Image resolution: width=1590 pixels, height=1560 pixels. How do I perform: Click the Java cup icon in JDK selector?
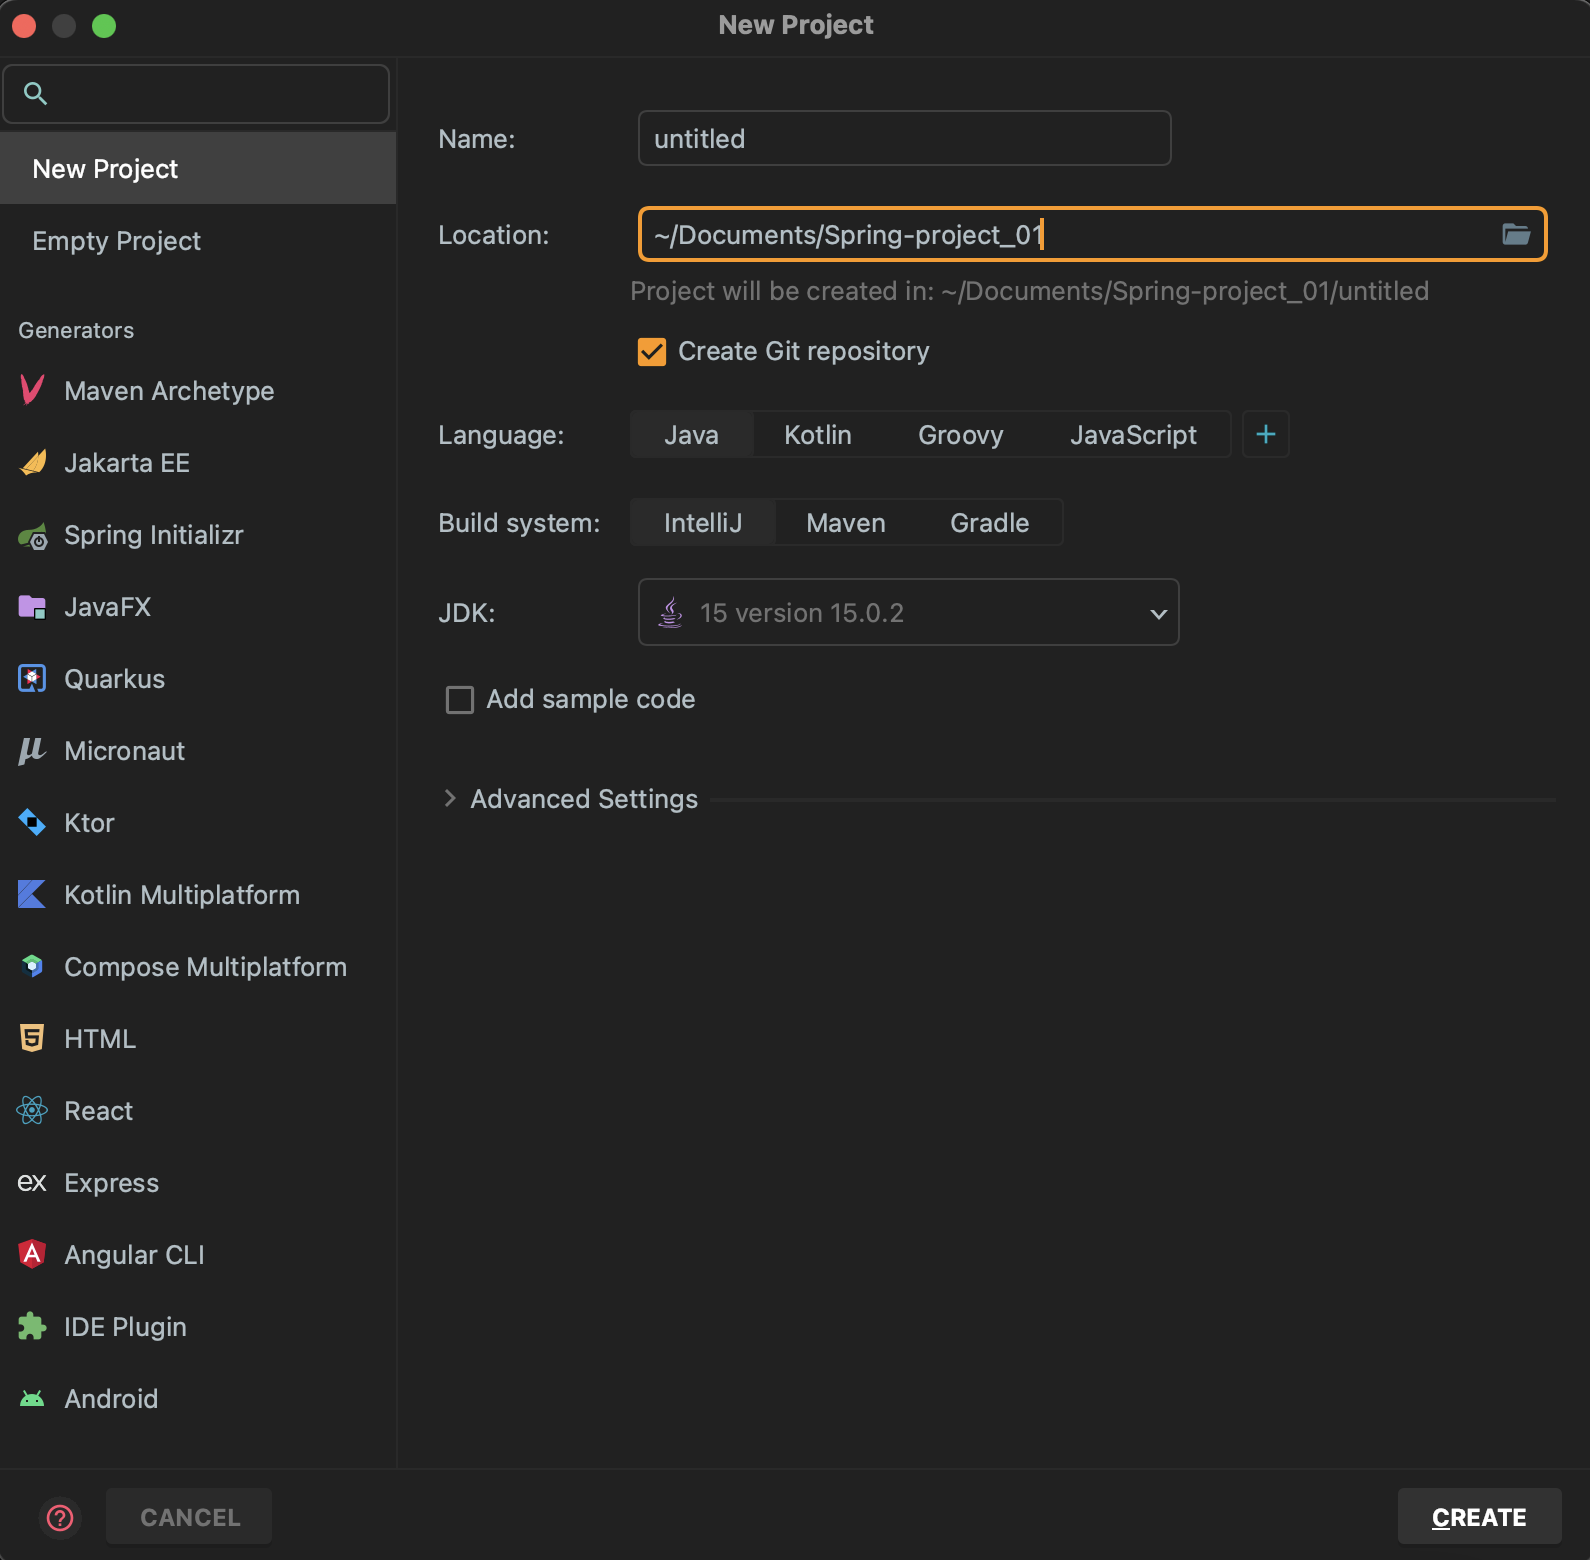670,612
